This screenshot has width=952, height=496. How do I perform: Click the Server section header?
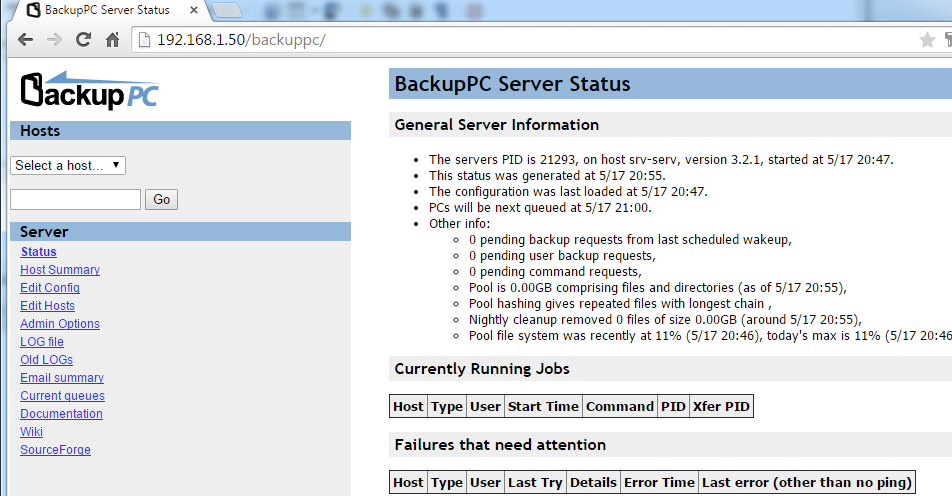(x=180, y=231)
